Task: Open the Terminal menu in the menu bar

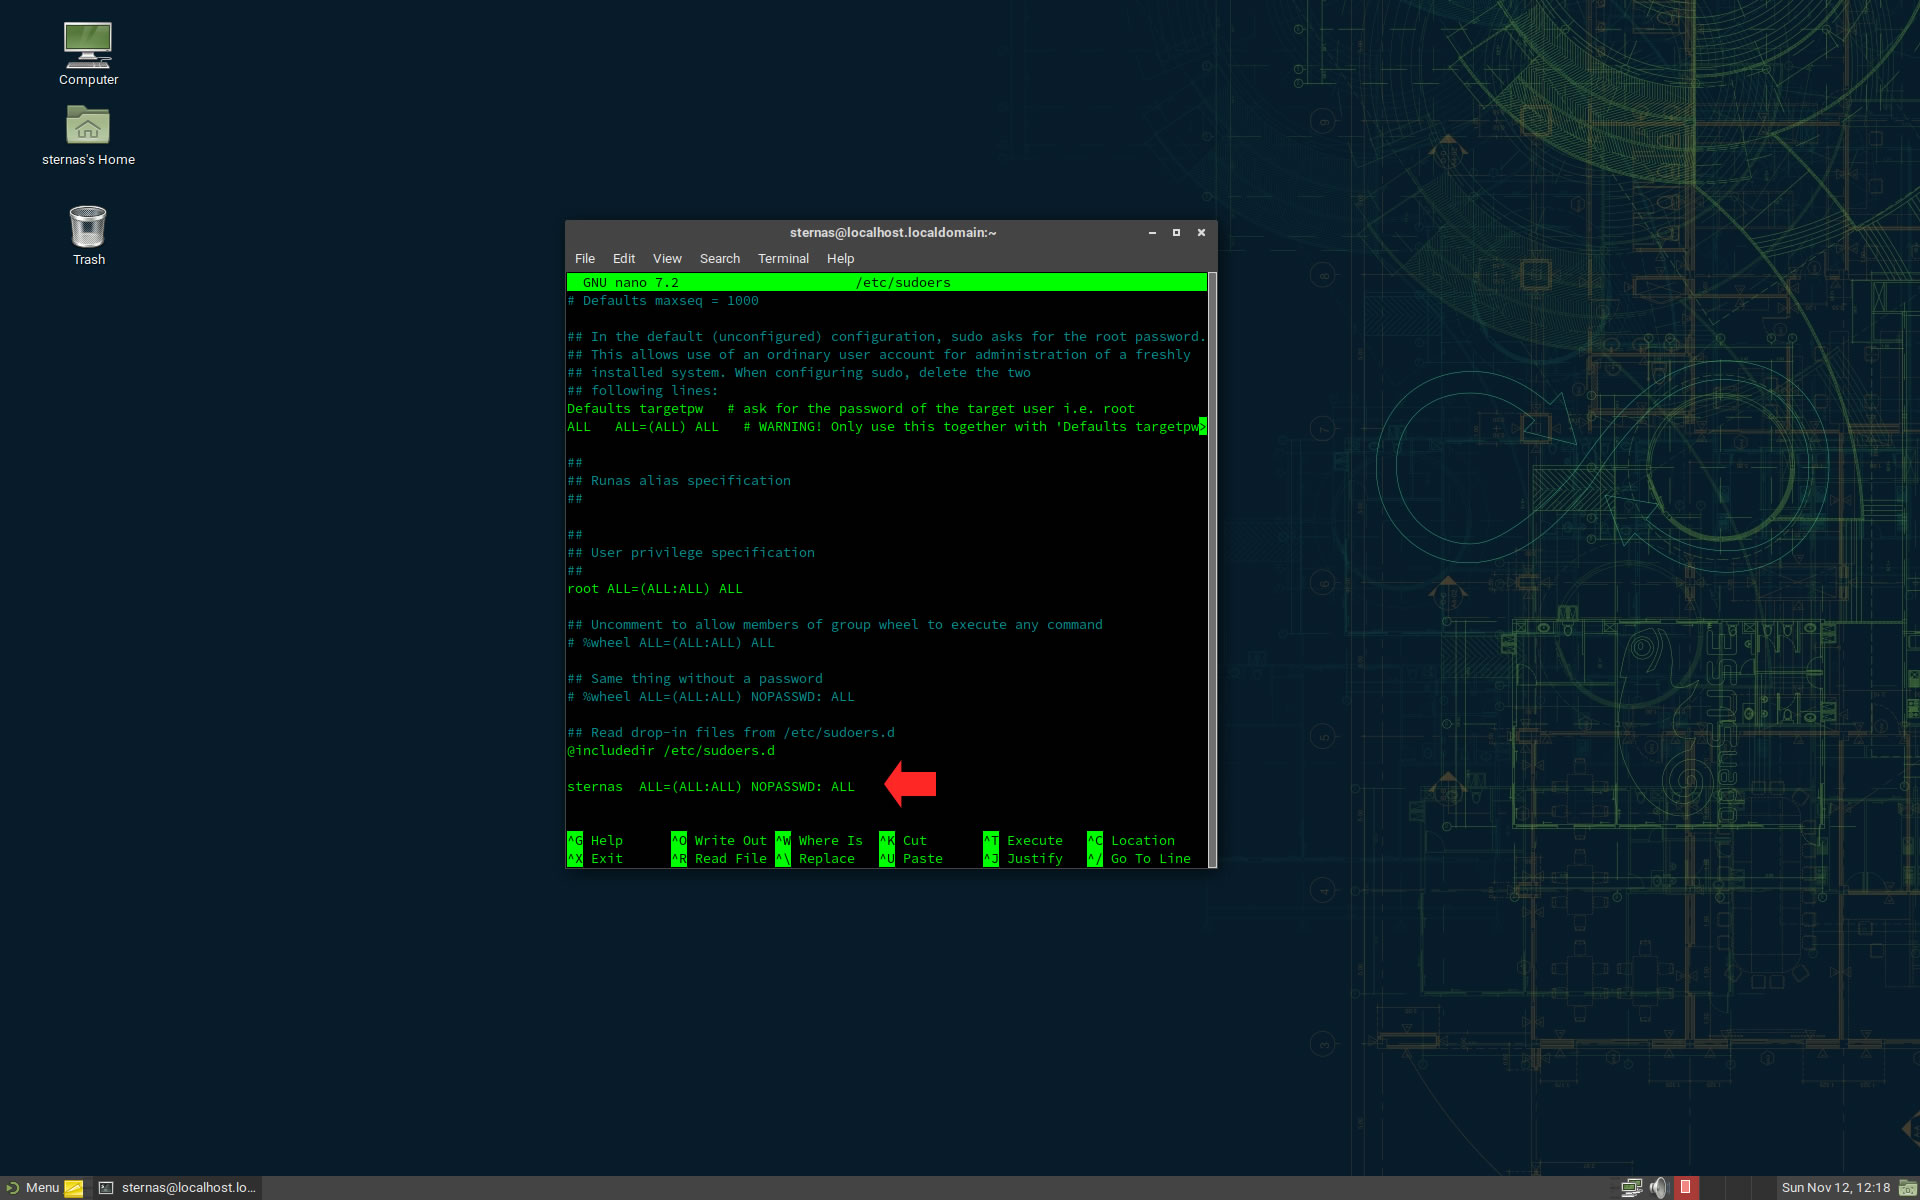Action: 783,258
